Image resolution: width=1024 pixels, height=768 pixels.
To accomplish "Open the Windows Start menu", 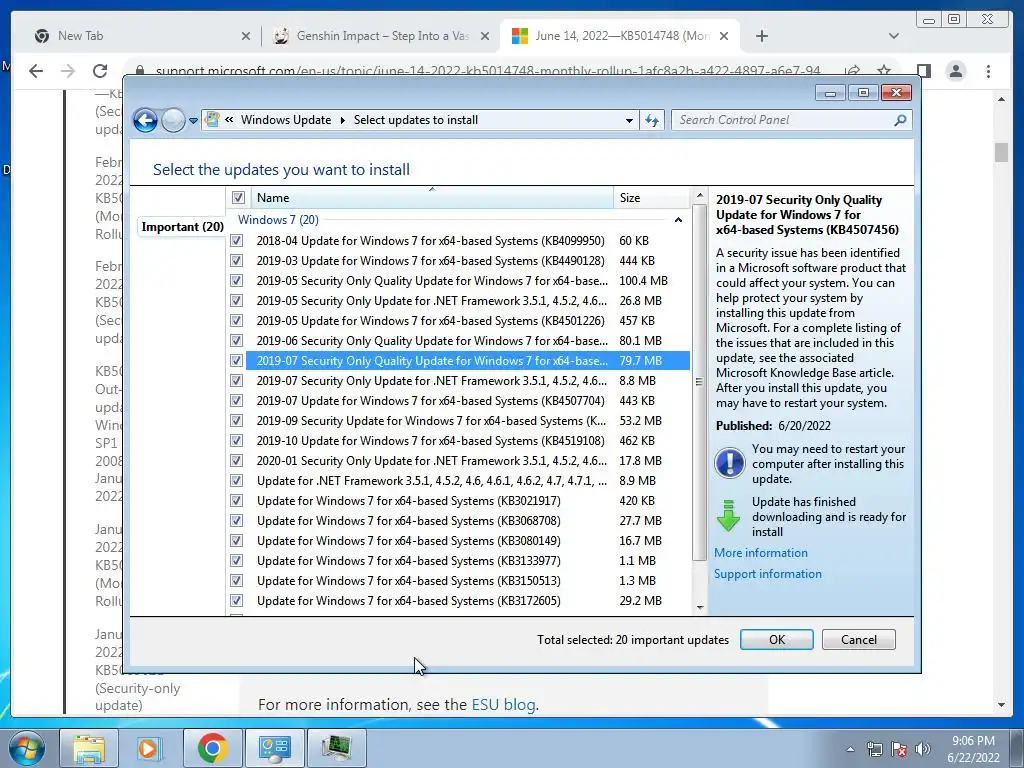I will [x=27, y=748].
